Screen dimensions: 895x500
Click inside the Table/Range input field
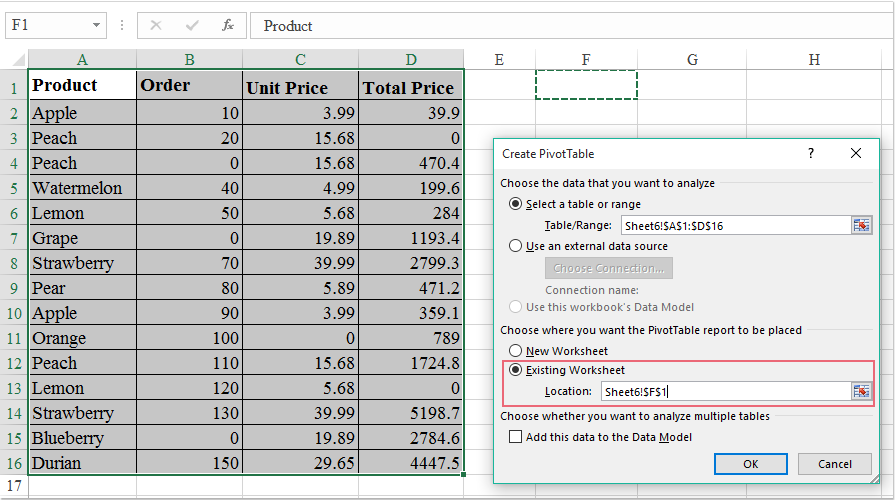click(x=735, y=225)
